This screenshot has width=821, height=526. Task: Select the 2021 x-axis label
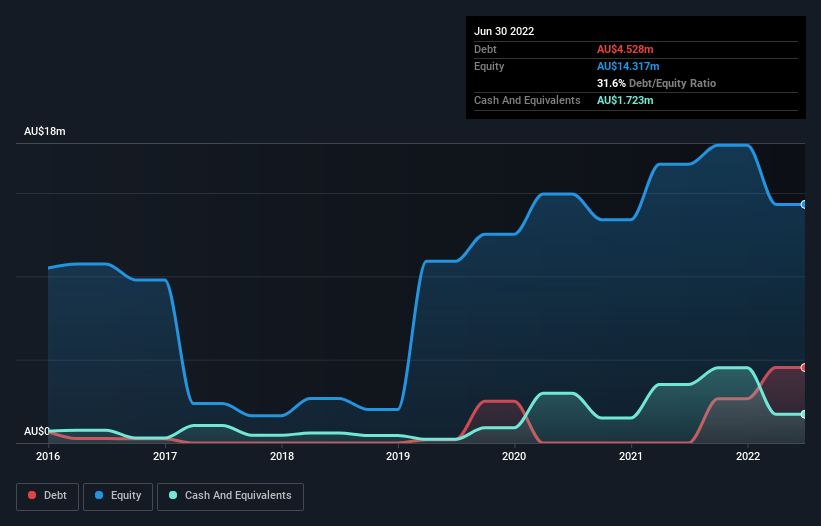(631, 456)
